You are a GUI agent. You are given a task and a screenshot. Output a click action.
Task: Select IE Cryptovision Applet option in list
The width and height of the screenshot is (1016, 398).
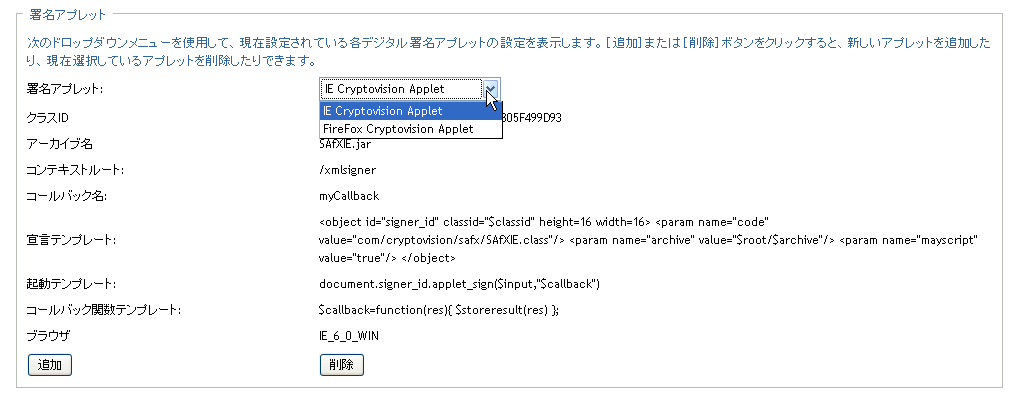coord(411,111)
